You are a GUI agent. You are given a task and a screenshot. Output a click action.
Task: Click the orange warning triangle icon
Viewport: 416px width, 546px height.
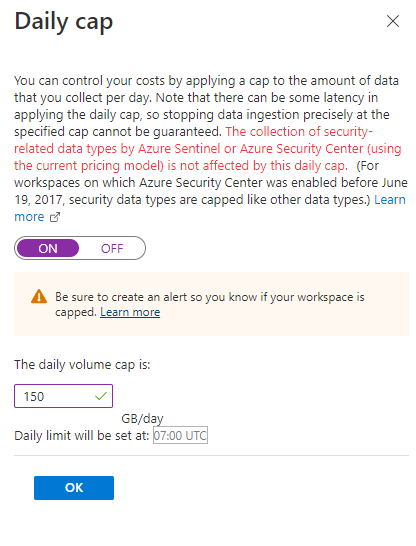point(39,297)
